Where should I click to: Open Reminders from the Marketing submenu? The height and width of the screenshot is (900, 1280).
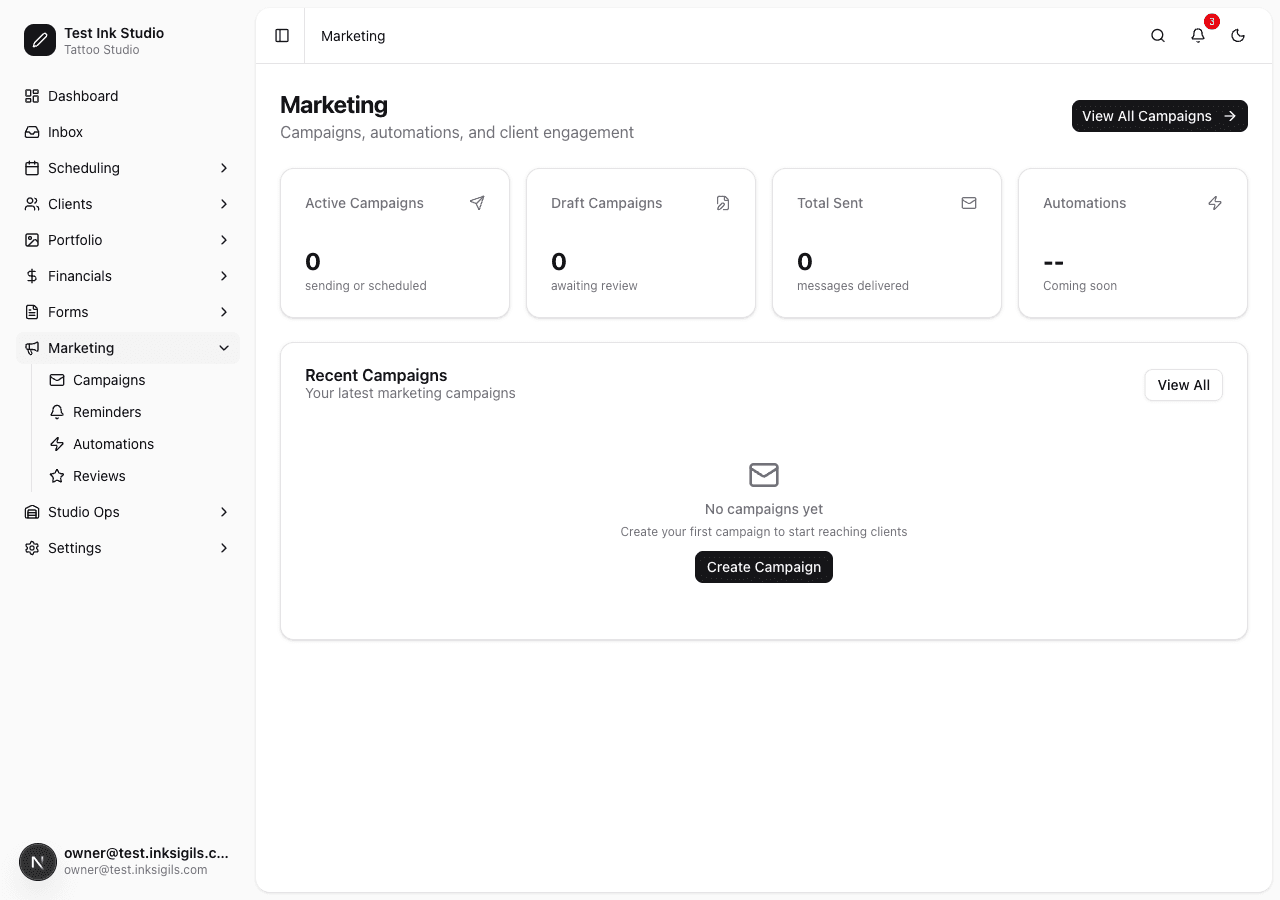[x=106, y=412]
